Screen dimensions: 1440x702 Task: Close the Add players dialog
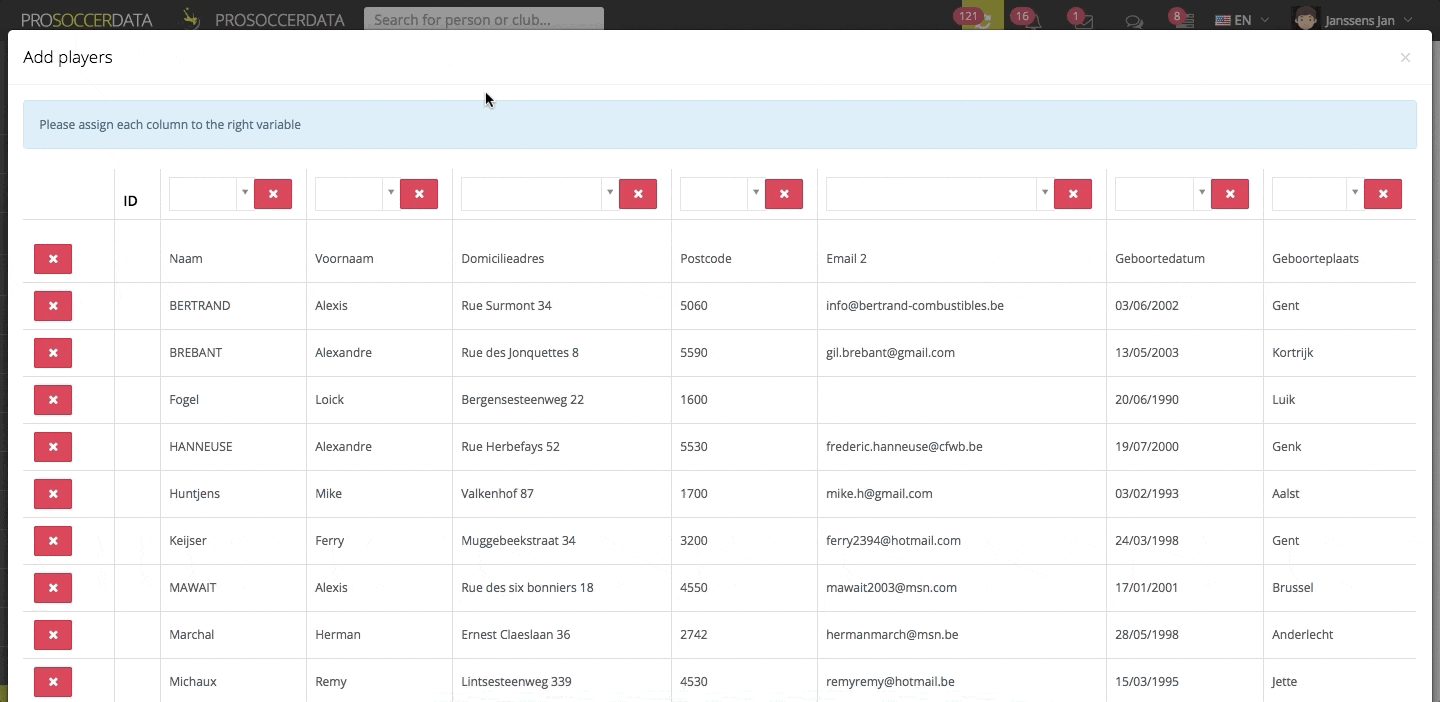[x=1405, y=58]
